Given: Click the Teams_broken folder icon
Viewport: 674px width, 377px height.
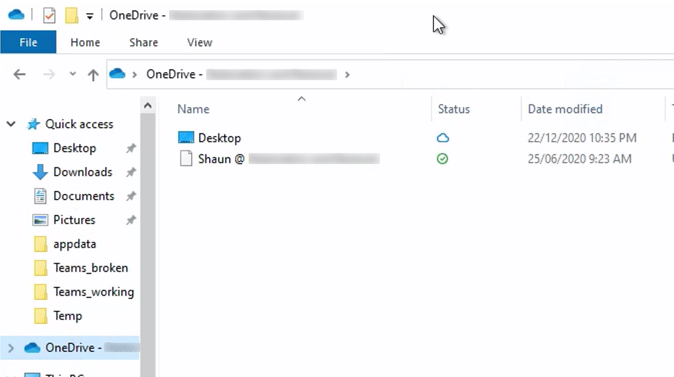Looking at the screenshot, I should 40,268.
